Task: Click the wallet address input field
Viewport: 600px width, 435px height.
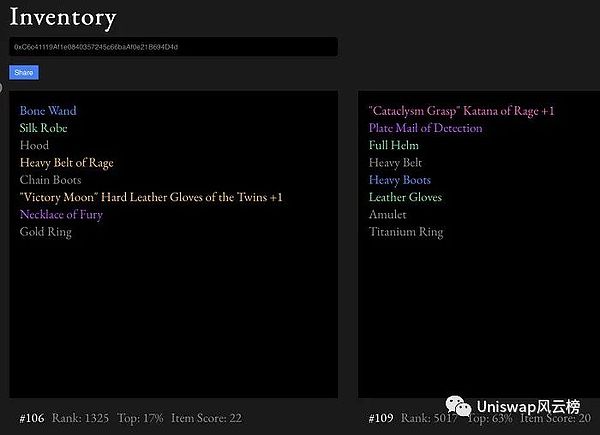Action: tap(173, 47)
